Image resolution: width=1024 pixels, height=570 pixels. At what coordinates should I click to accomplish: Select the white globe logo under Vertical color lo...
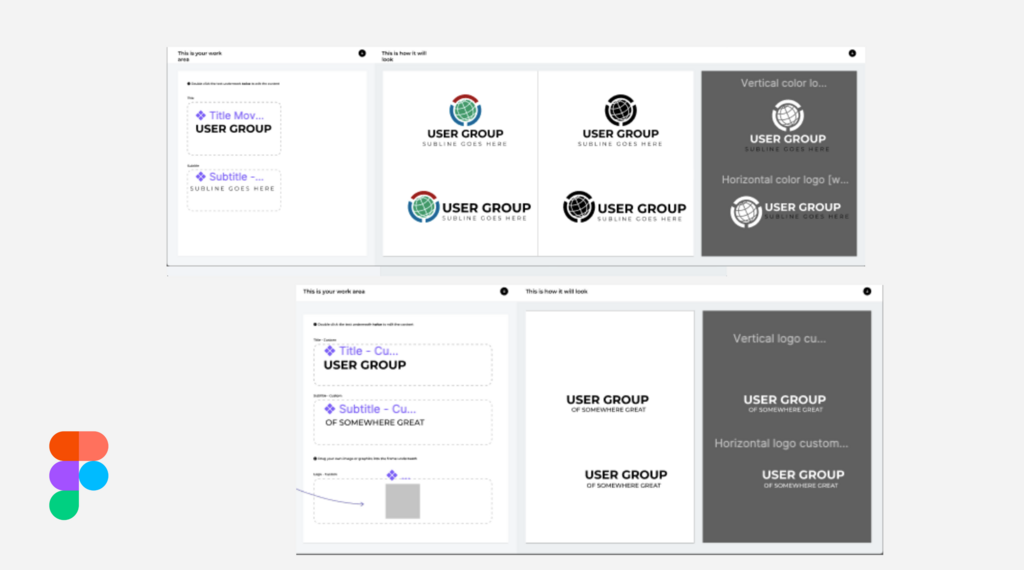[788, 116]
